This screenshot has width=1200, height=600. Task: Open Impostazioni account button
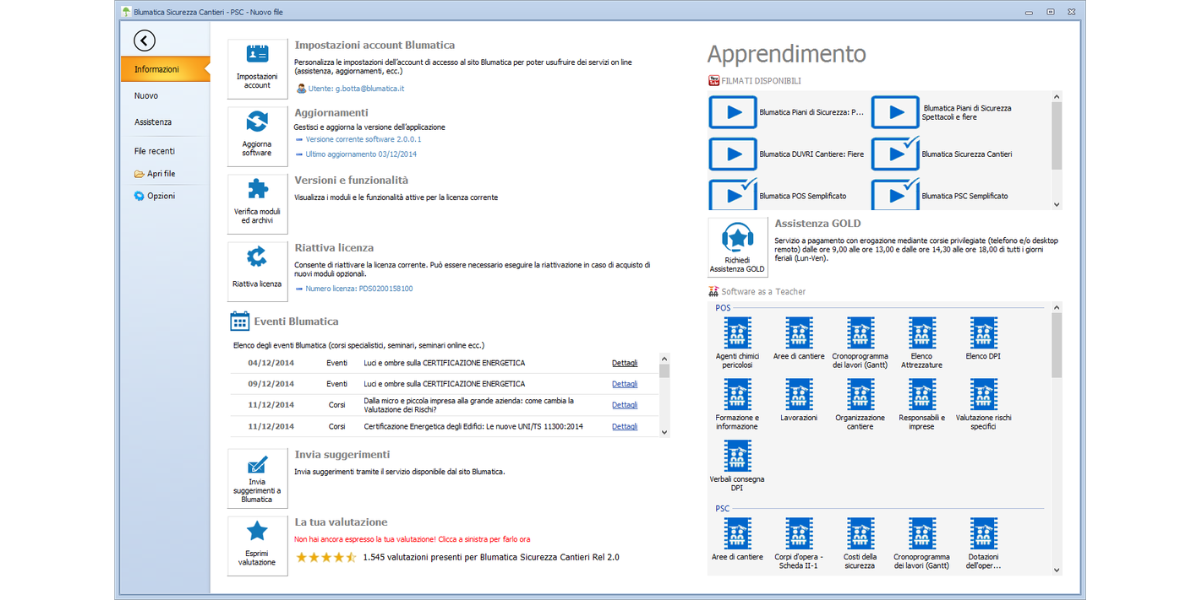(x=257, y=69)
